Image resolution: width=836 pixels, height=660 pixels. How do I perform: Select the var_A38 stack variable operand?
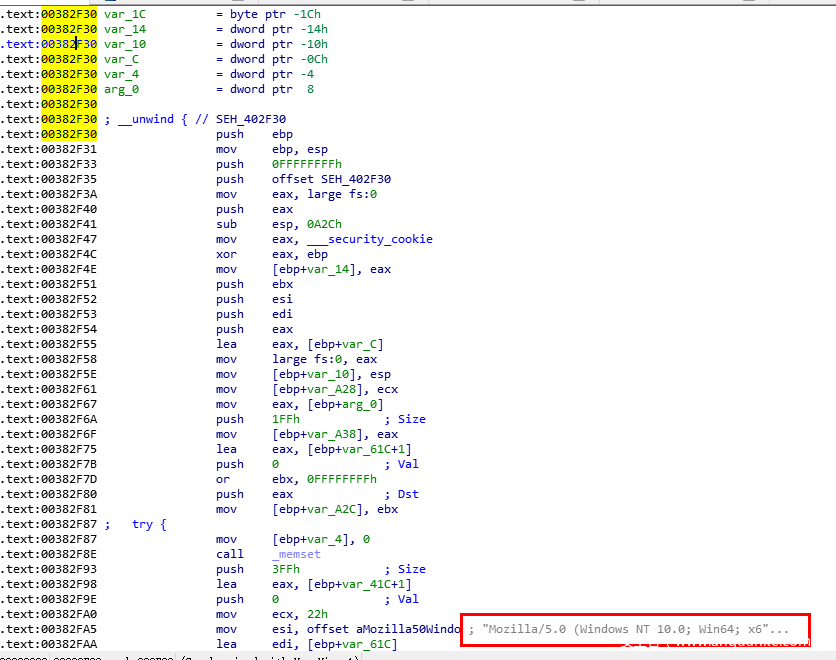(x=336, y=434)
